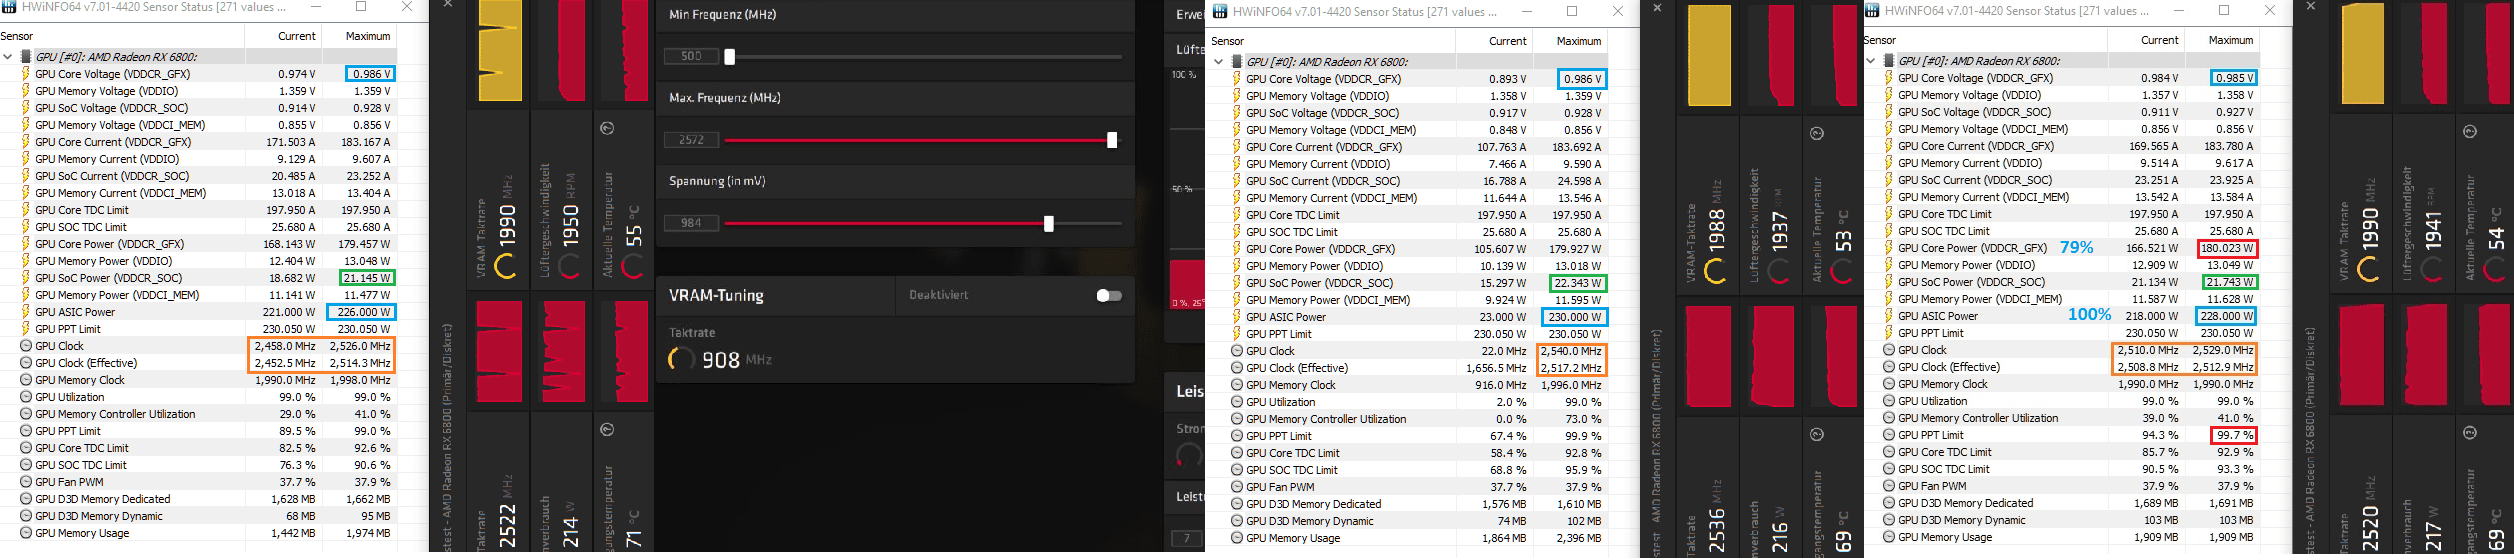Click circle icon beside GPU Fan PWM, right window
Screen dimensions: 2514x560
[x=1889, y=486]
